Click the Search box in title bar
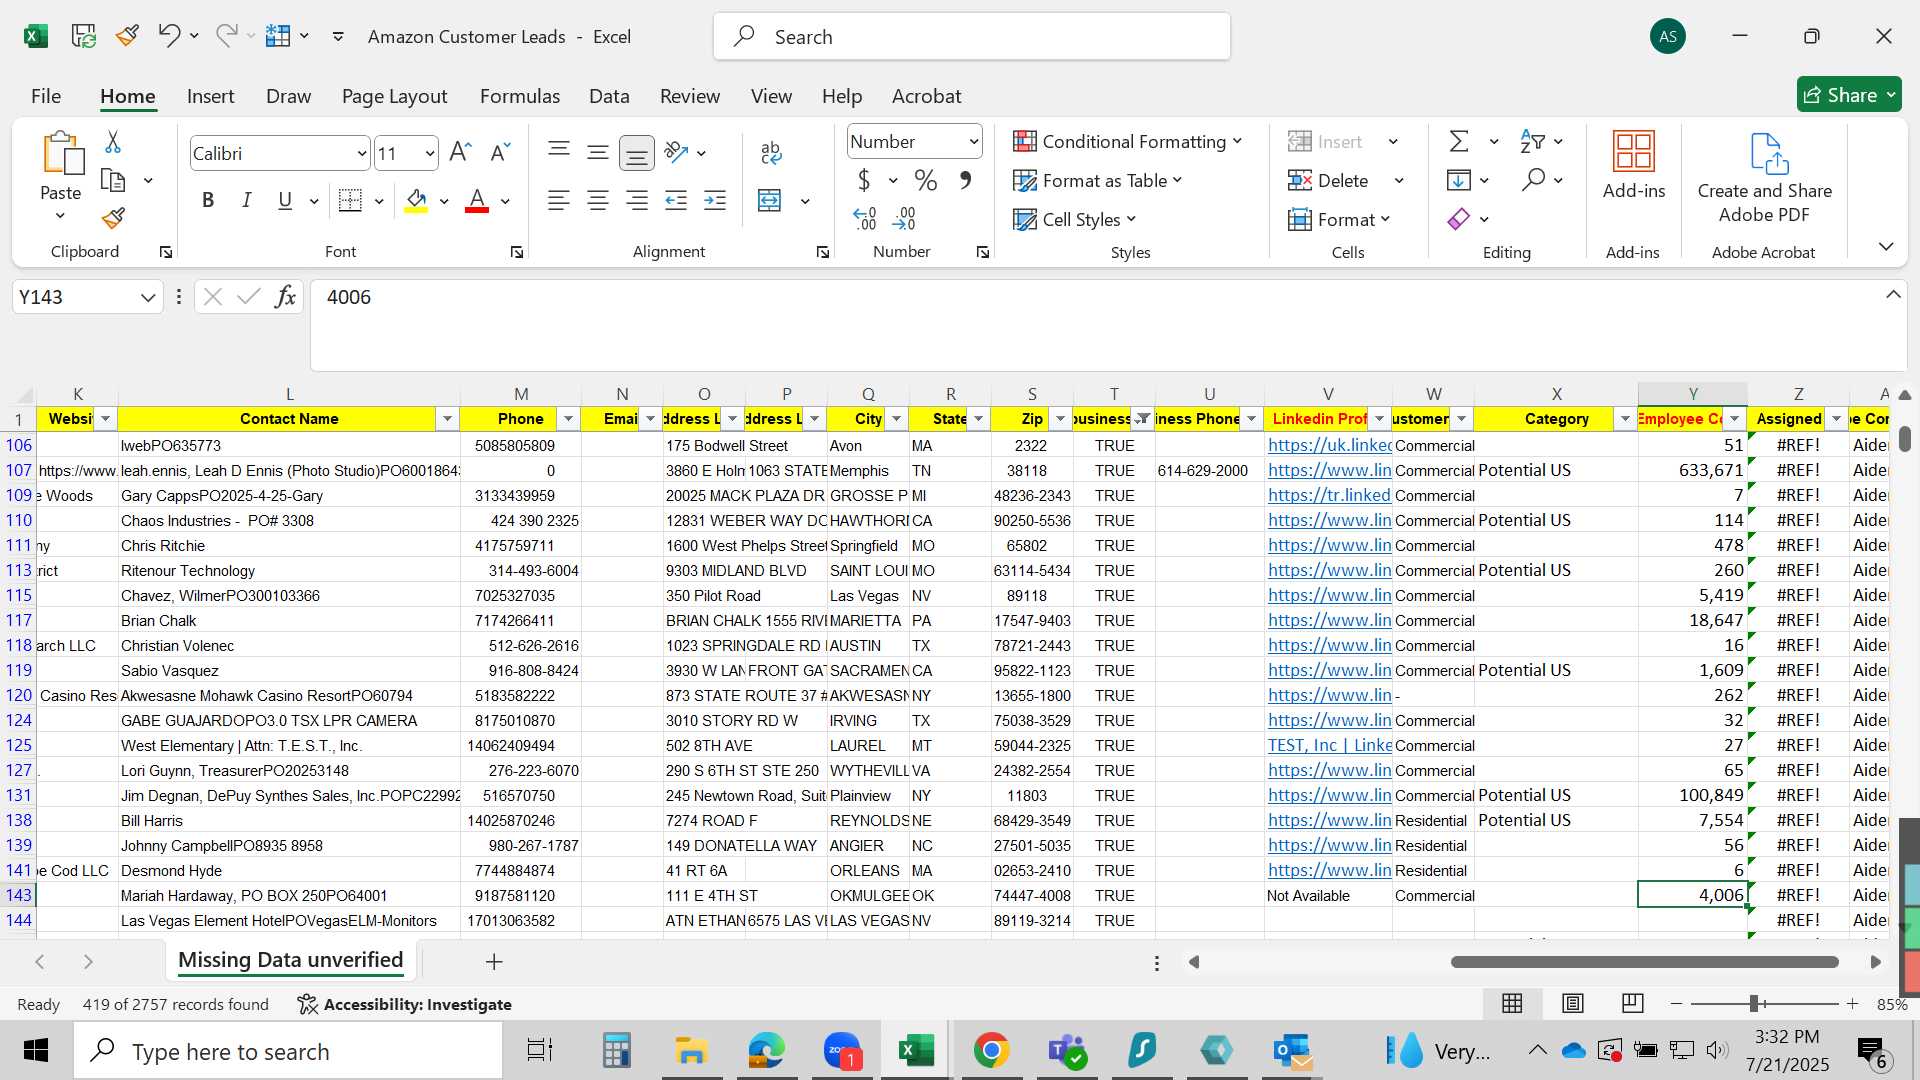1920x1080 pixels. coord(972,37)
